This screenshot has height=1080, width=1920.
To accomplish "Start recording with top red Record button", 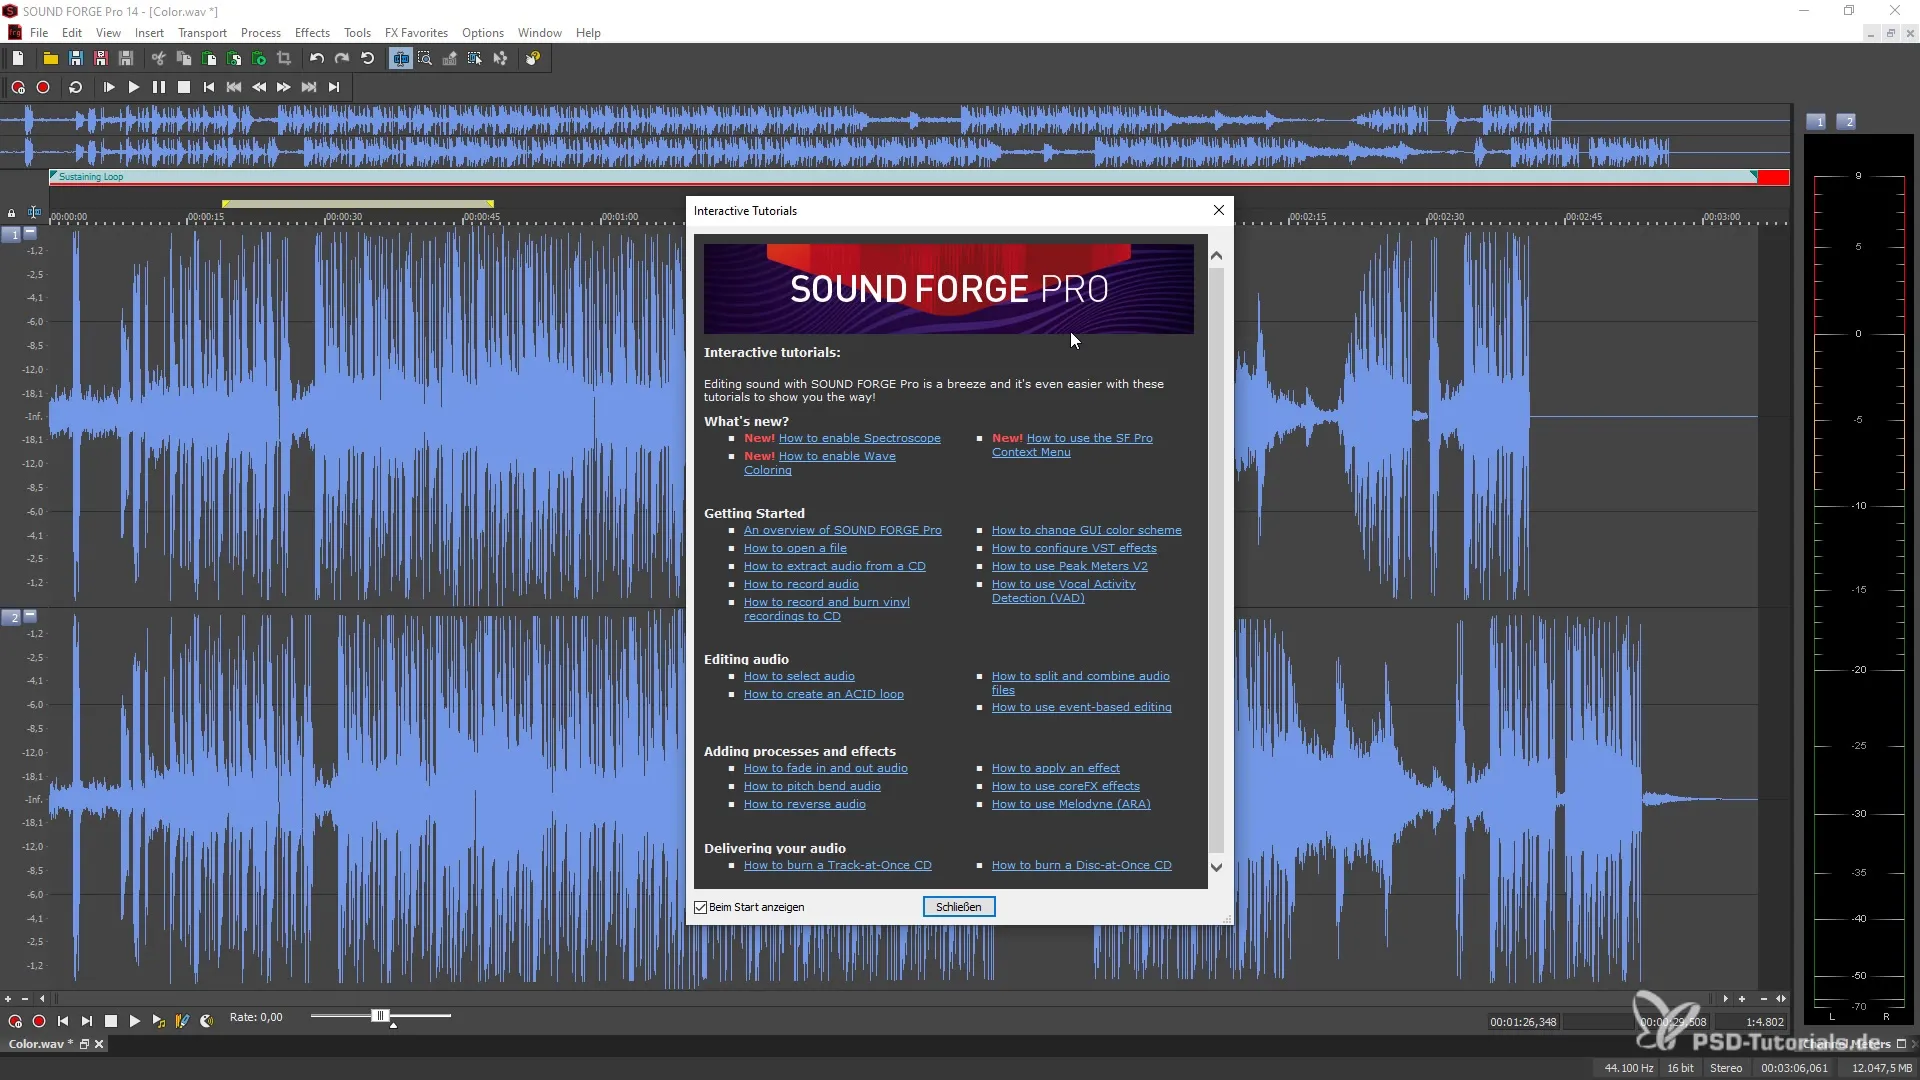I will click(43, 88).
